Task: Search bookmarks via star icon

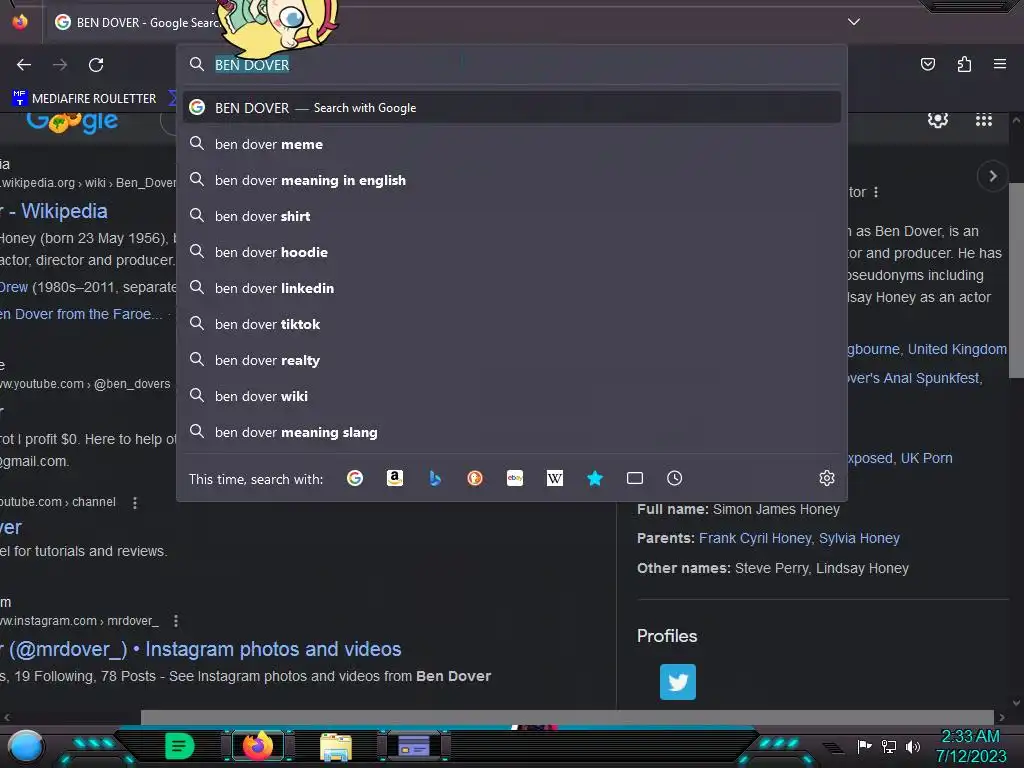Action: 595,478
